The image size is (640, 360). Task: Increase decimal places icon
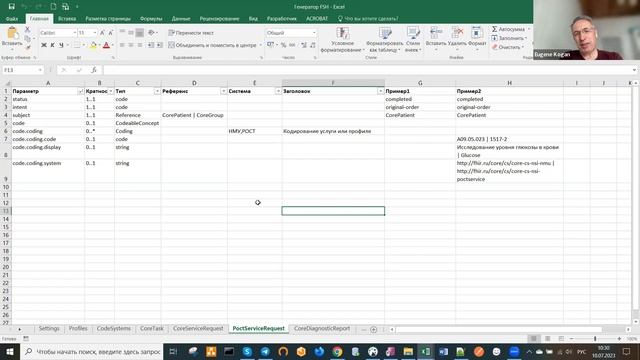[304, 45]
